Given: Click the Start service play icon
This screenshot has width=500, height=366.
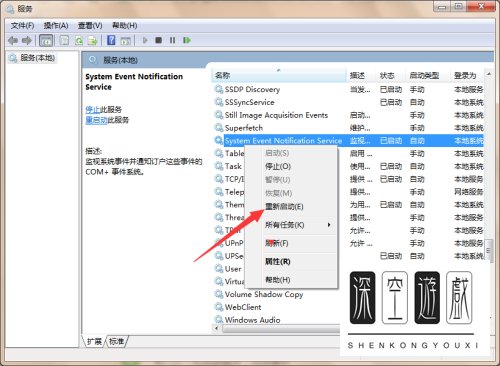Looking at the screenshot, I should (145, 40).
